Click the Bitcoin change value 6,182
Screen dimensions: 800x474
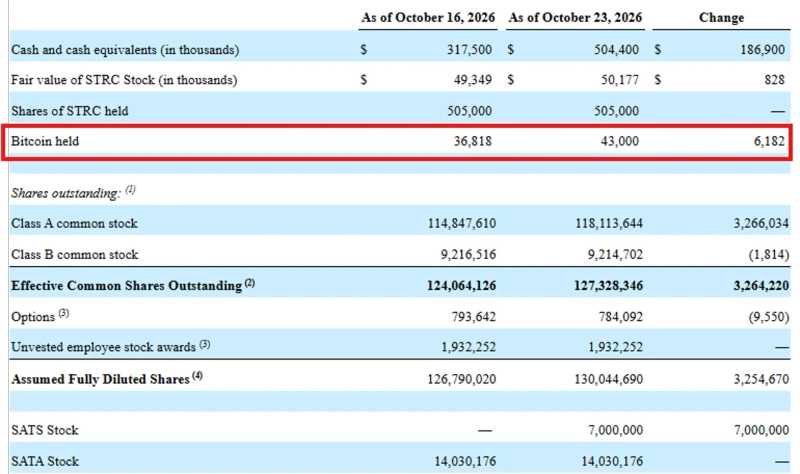[x=769, y=141]
